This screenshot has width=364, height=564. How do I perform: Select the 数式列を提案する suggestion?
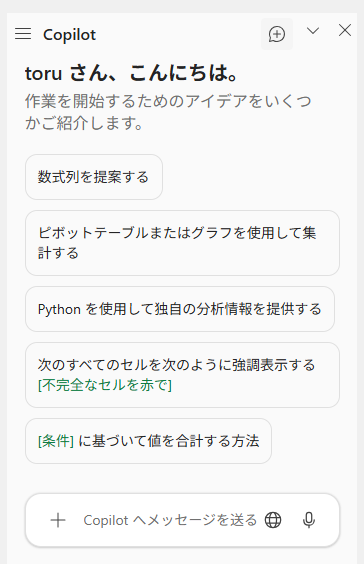pyautogui.click(x=94, y=177)
